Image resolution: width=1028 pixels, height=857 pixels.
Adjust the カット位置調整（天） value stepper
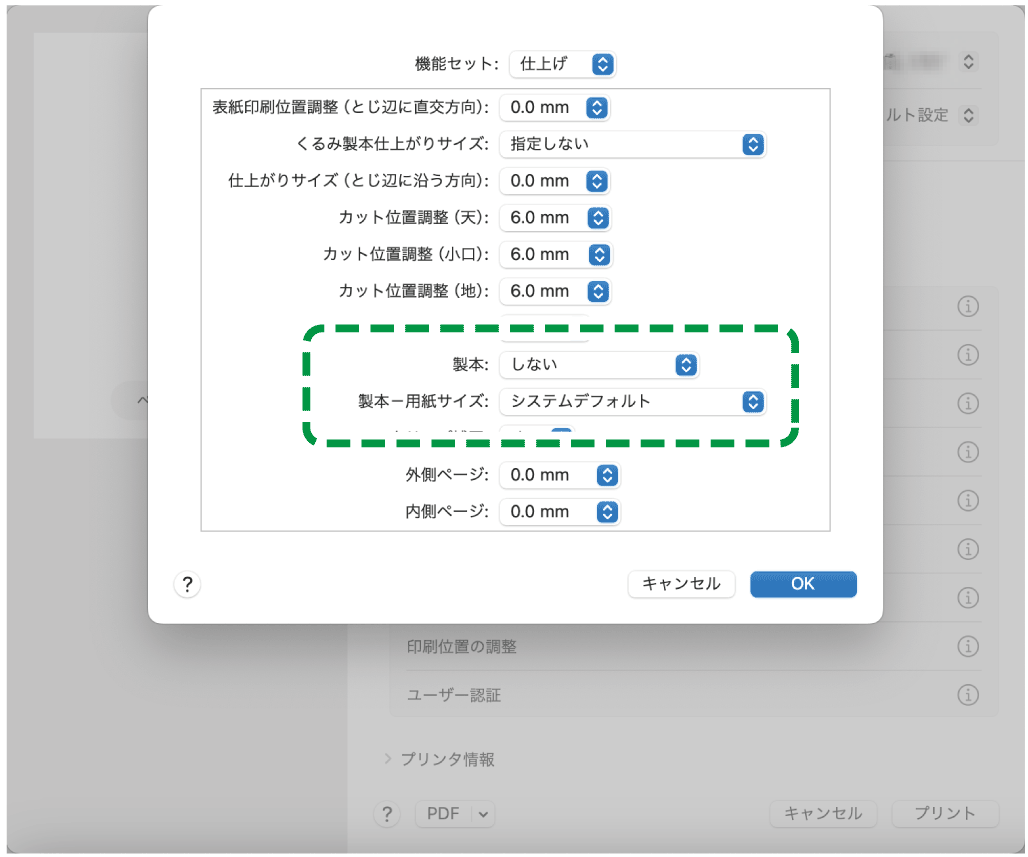coord(597,217)
